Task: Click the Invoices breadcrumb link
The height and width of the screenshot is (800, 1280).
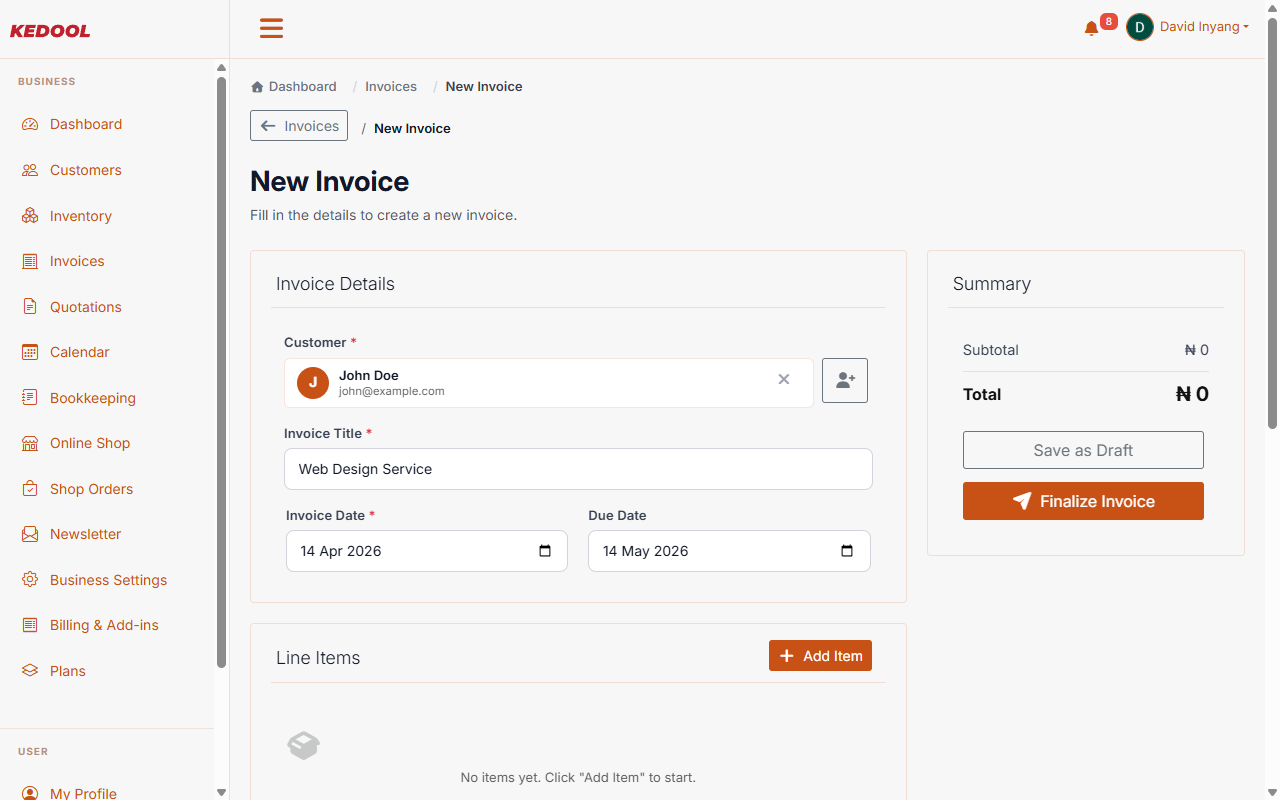Action: point(391,87)
